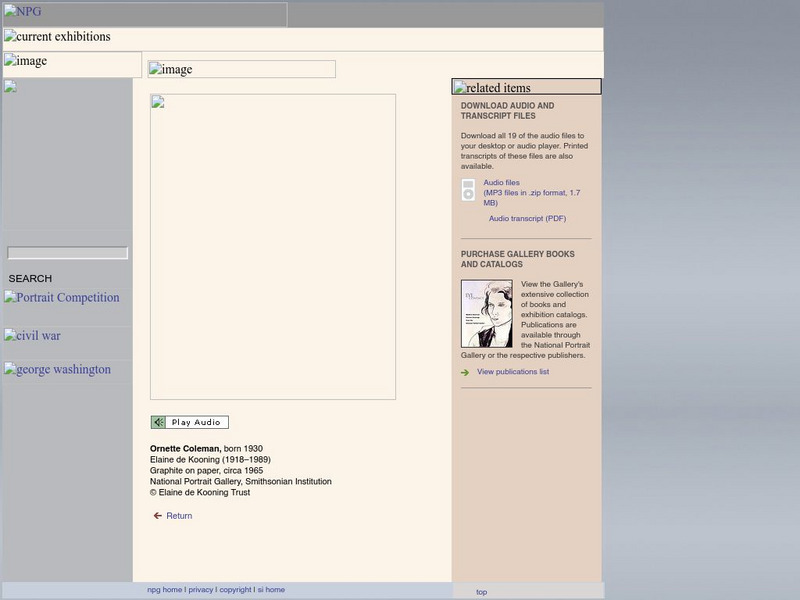This screenshot has height=600, width=800.
Task: Click inside the search text field
Action: [68, 254]
